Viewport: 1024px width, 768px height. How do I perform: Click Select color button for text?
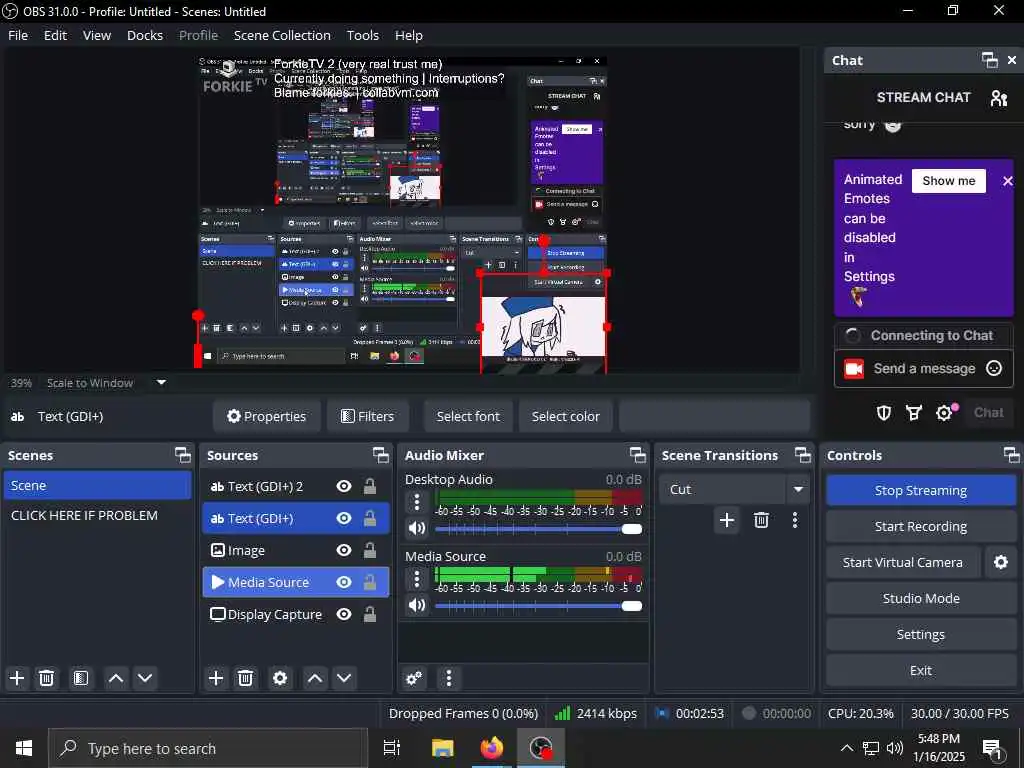point(566,416)
